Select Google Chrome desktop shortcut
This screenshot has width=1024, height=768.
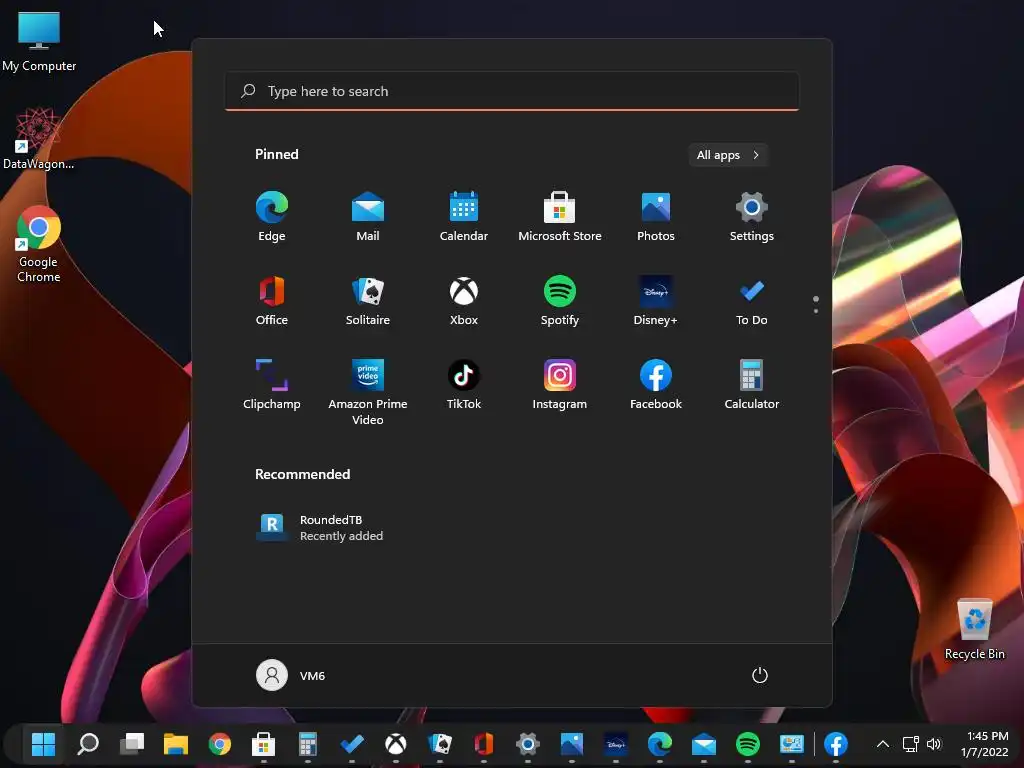click(39, 244)
